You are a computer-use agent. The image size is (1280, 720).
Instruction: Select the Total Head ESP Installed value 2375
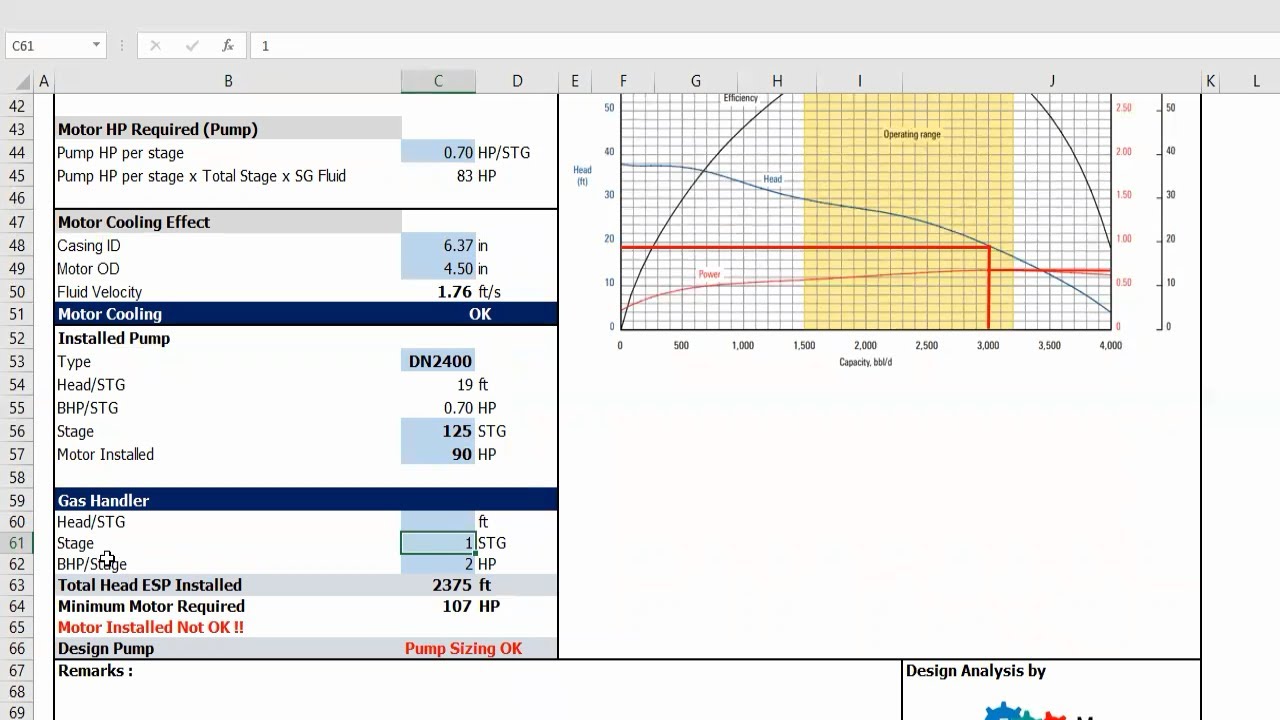tap(438, 585)
